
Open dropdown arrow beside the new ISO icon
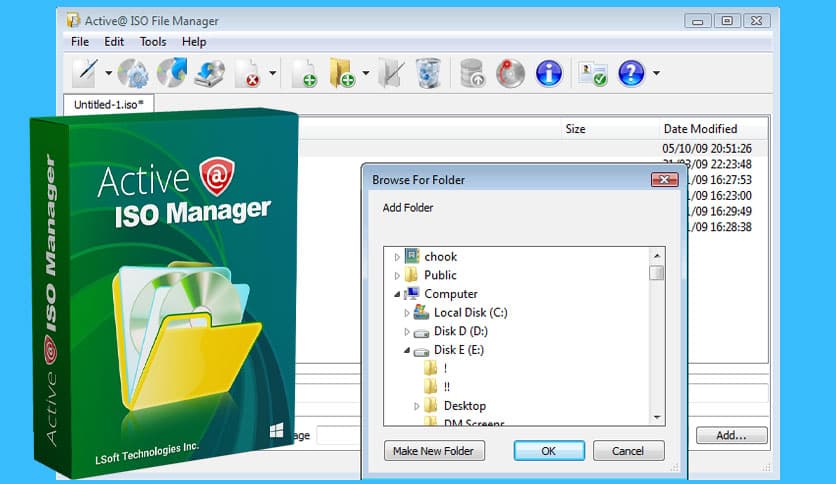click(x=108, y=73)
